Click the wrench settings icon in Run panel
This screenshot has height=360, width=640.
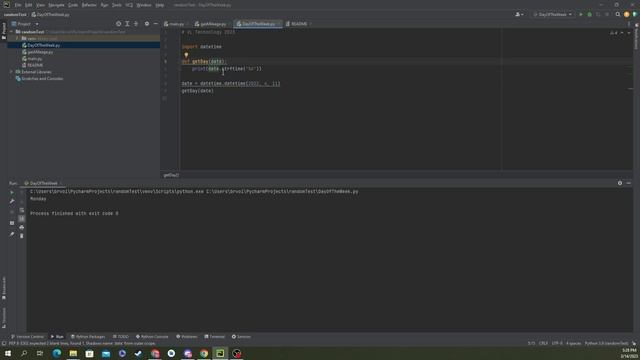tap(12, 201)
